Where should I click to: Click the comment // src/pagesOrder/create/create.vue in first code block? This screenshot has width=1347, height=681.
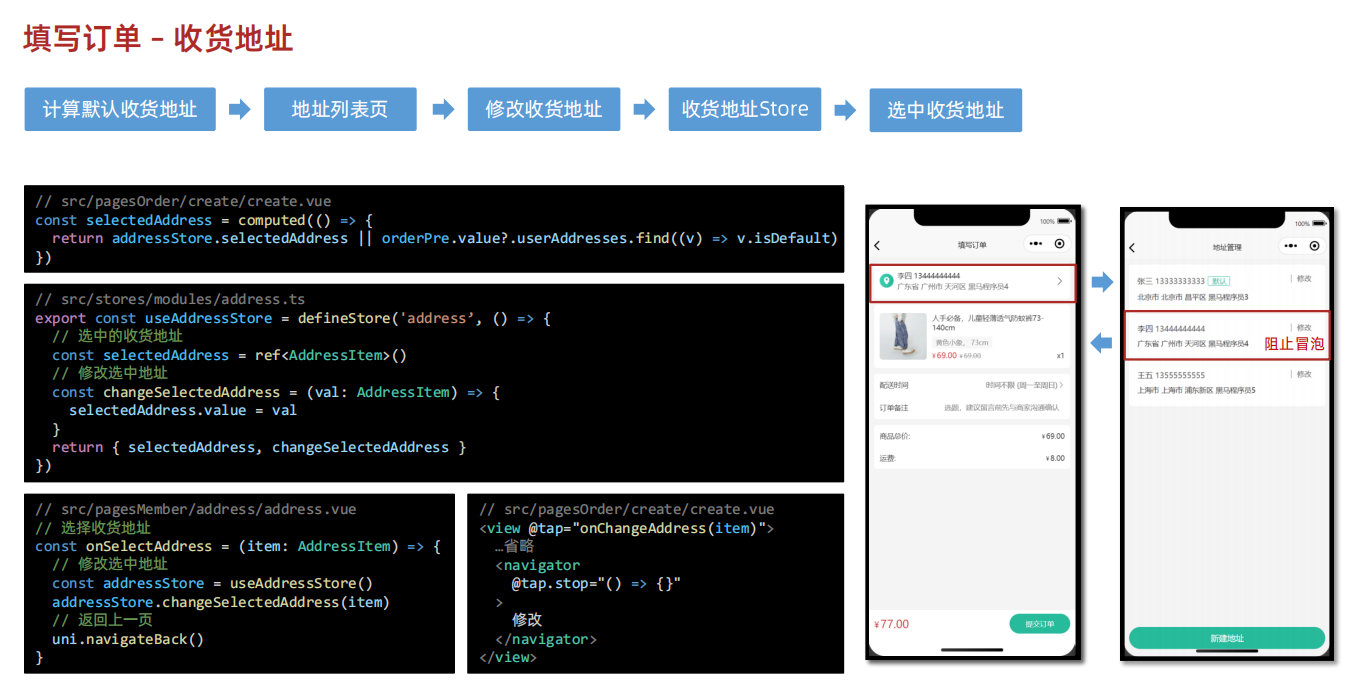183,201
